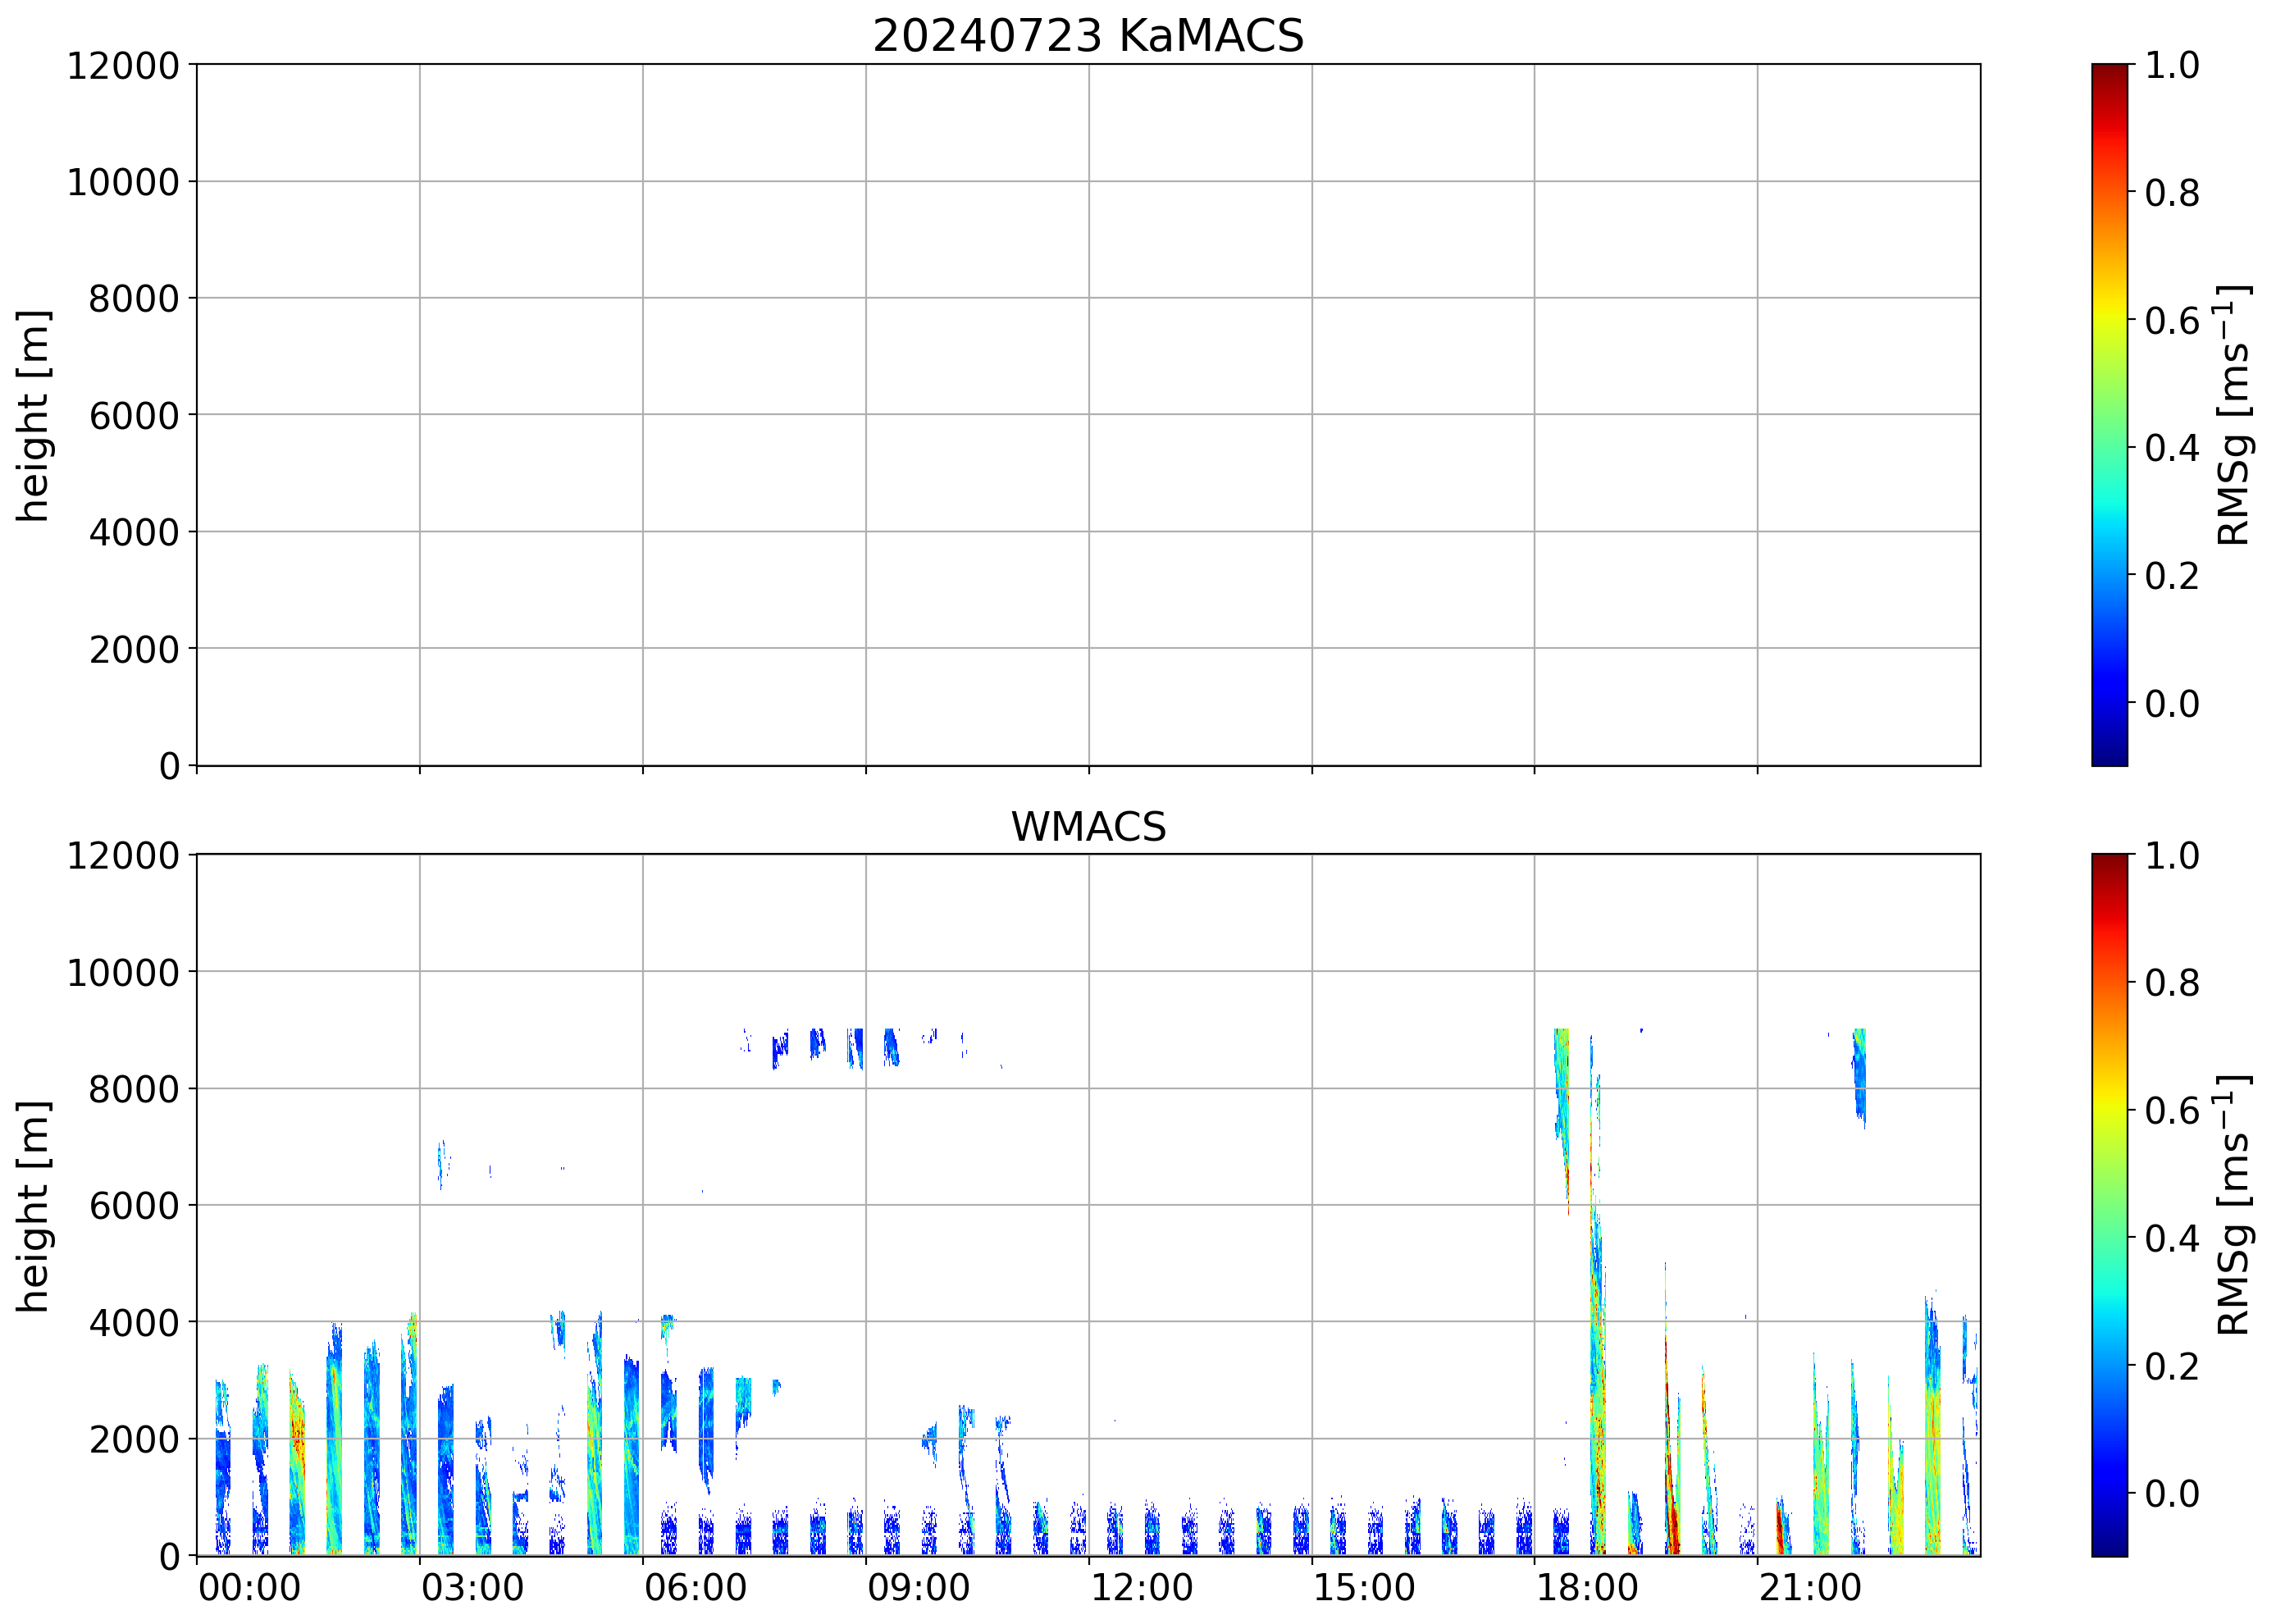Click the 0.4 tick on lower colorbar

point(2171,1238)
